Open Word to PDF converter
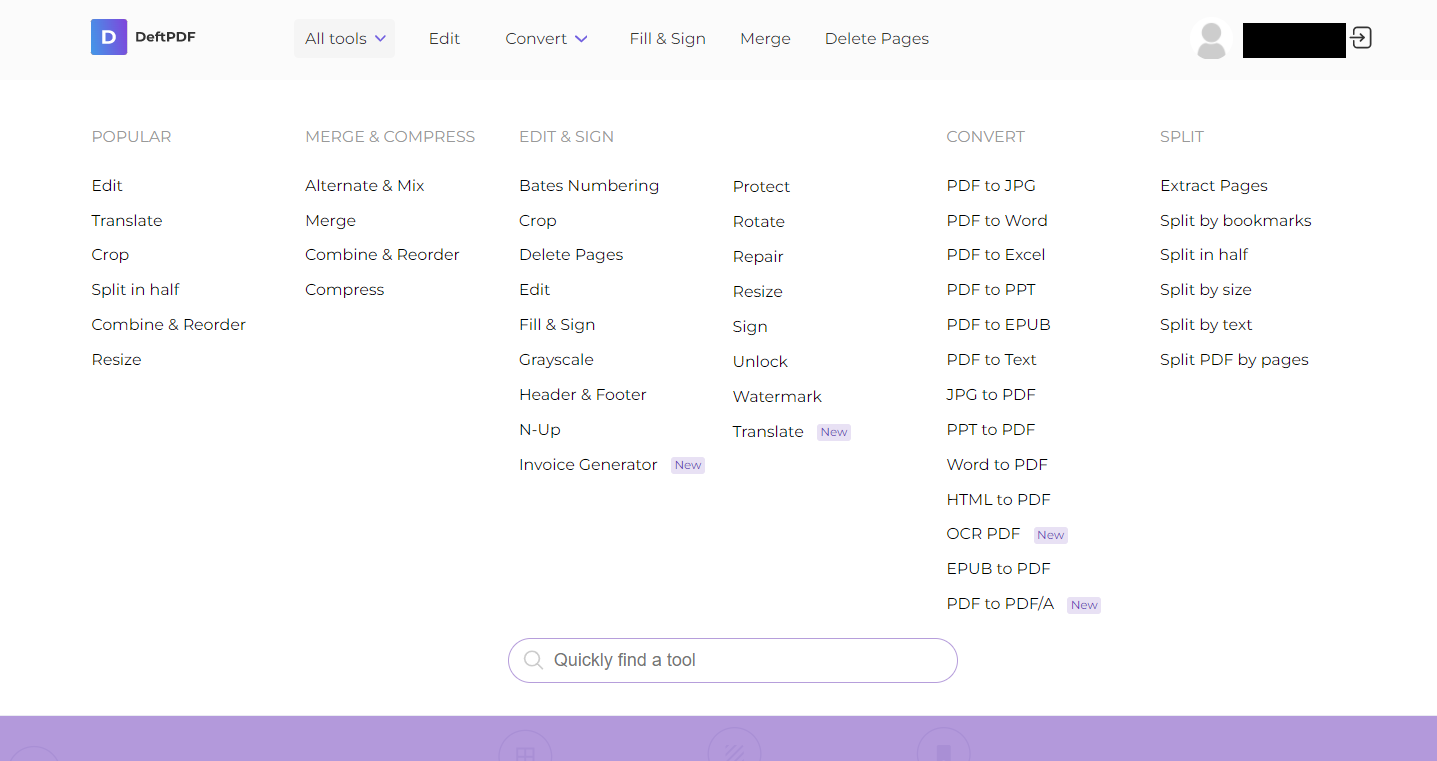The width and height of the screenshot is (1437, 761). tap(997, 464)
